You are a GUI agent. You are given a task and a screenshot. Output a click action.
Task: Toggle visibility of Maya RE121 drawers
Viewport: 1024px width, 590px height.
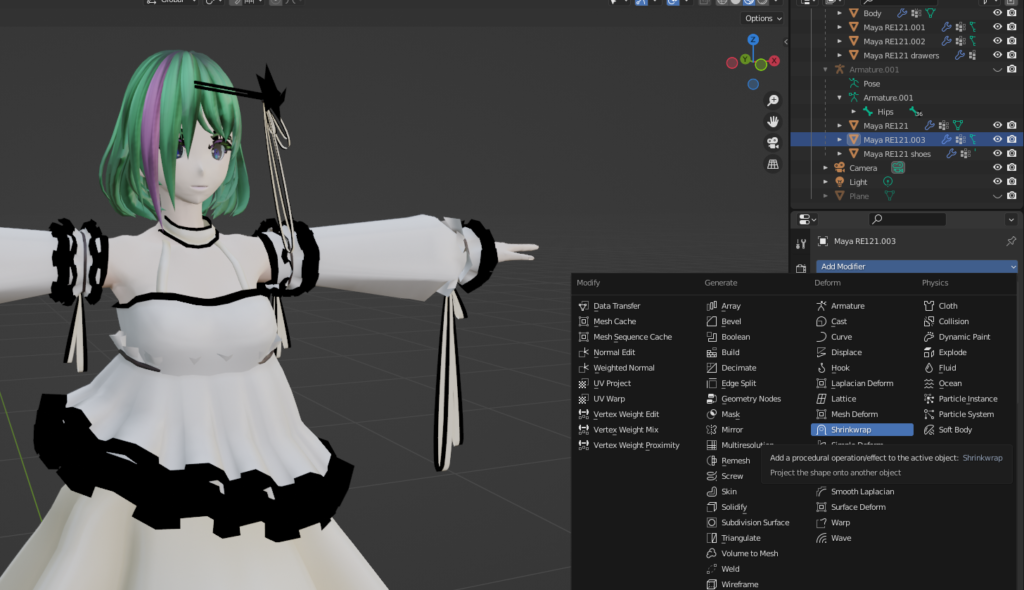coord(997,56)
